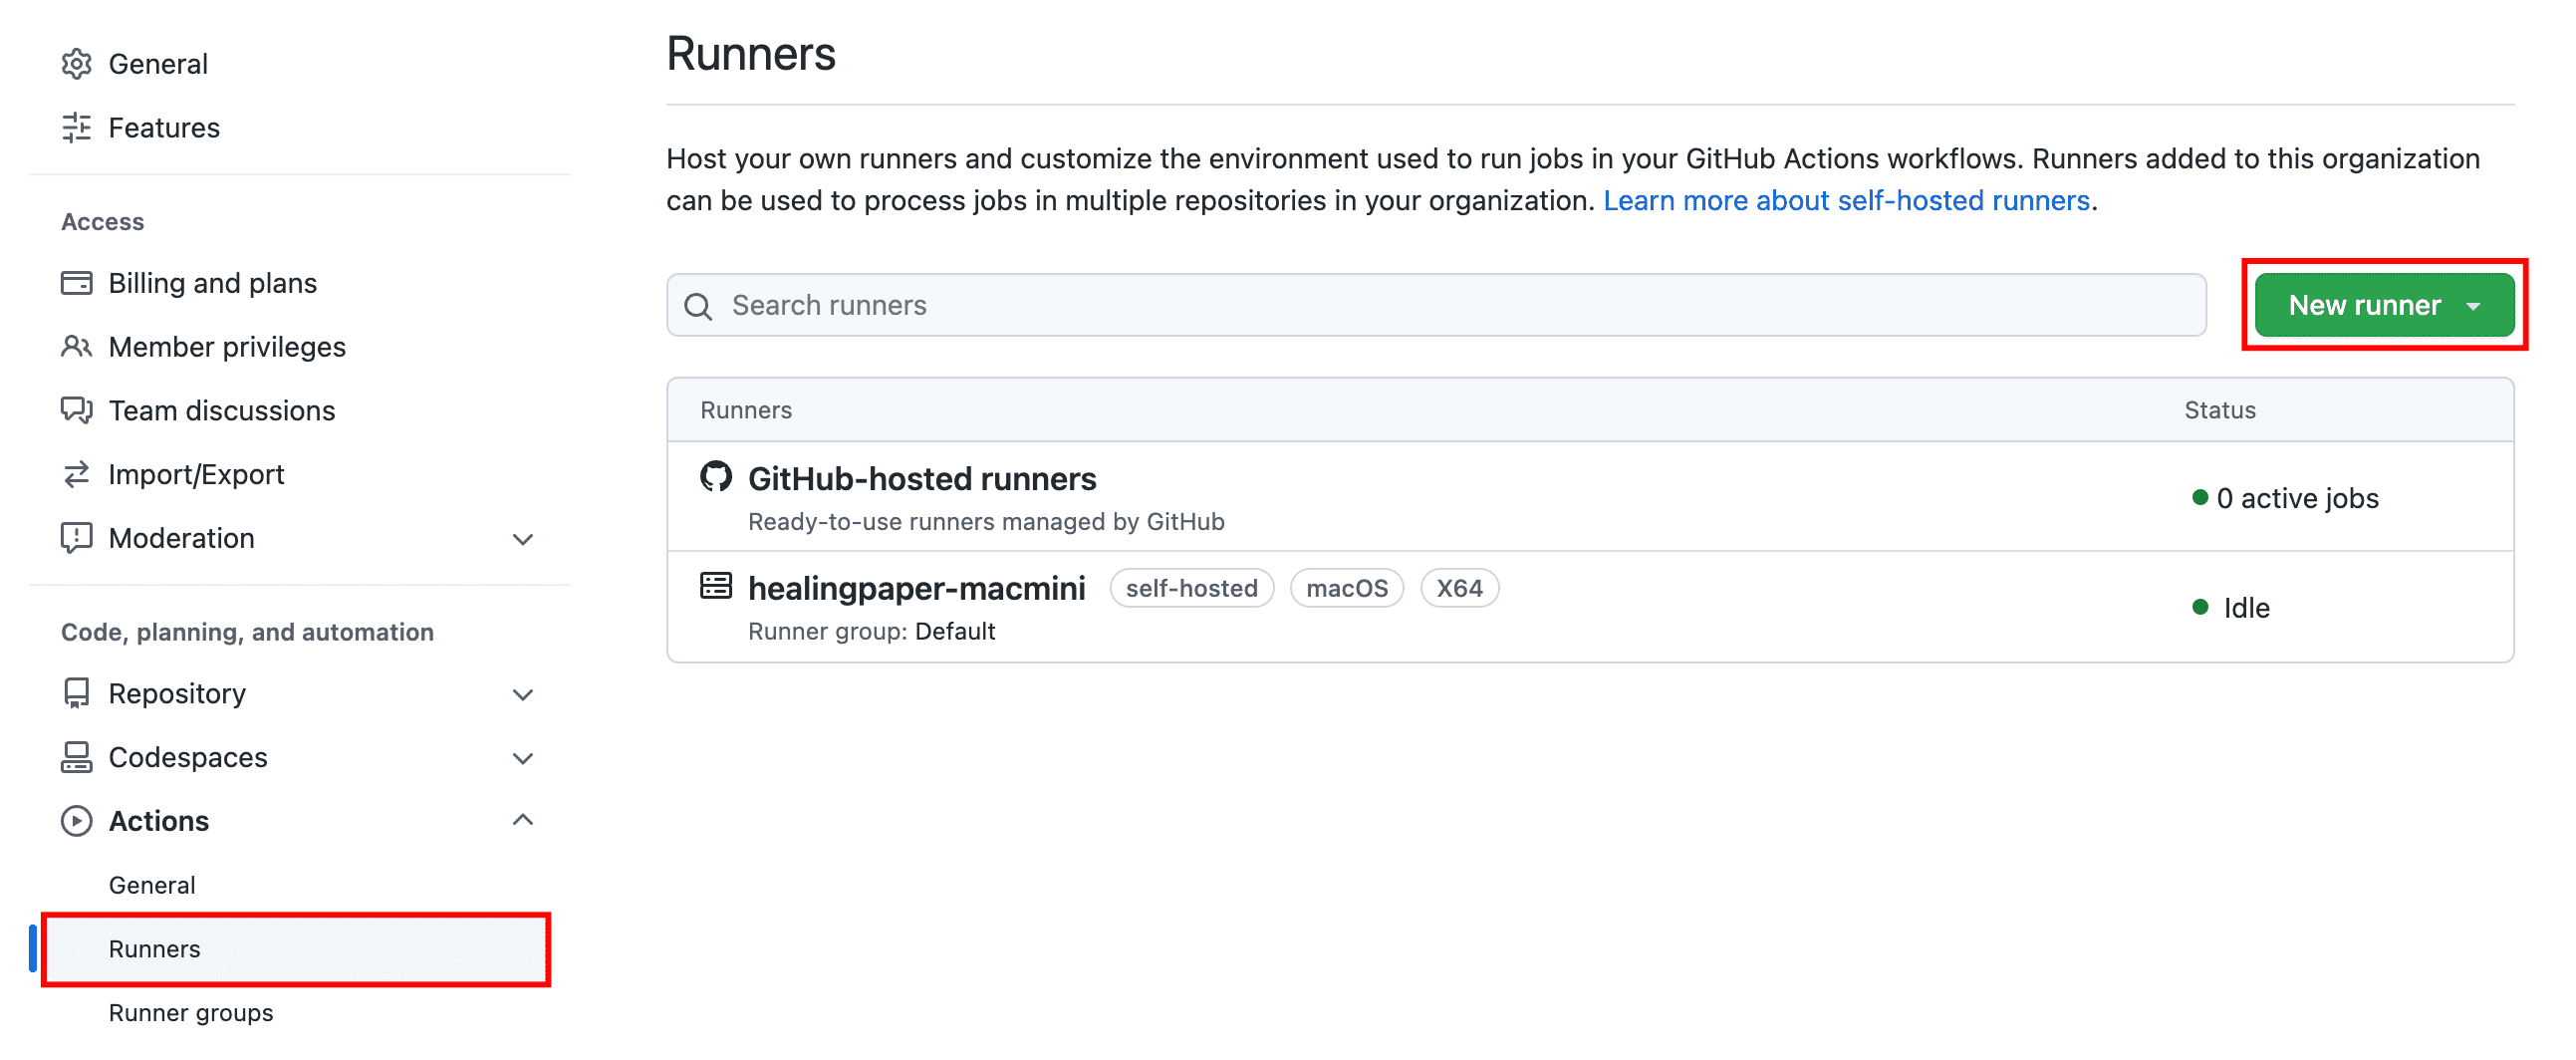Click the server icon next to healingpaper-macmini

coord(716,588)
